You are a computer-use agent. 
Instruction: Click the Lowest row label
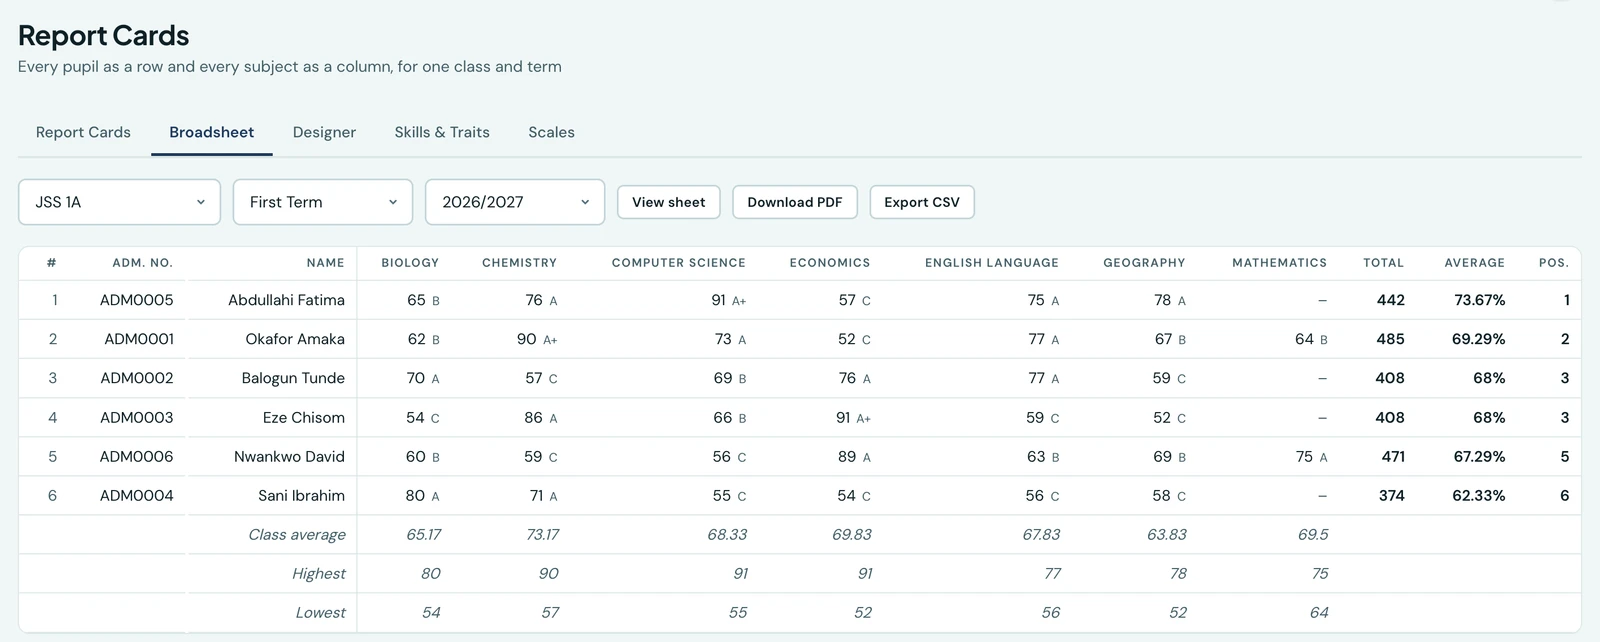coord(320,612)
